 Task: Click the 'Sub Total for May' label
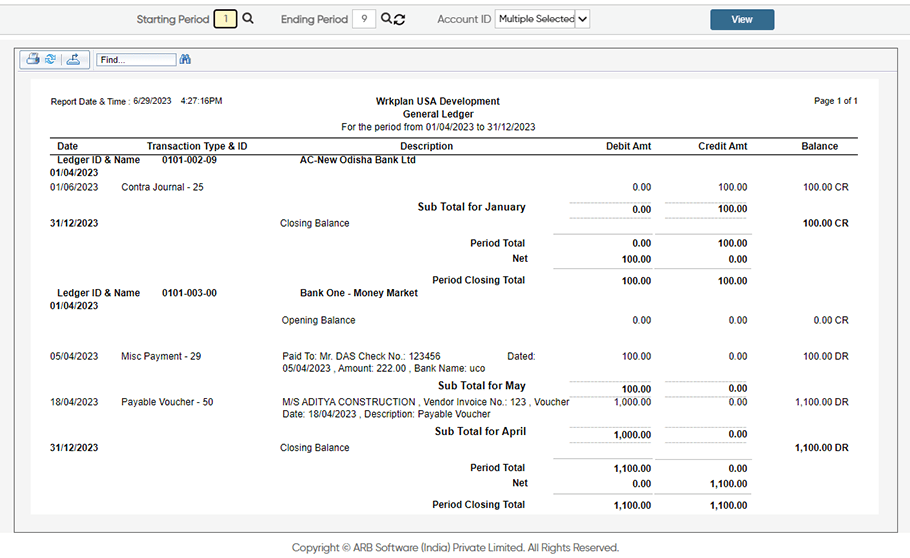482,386
